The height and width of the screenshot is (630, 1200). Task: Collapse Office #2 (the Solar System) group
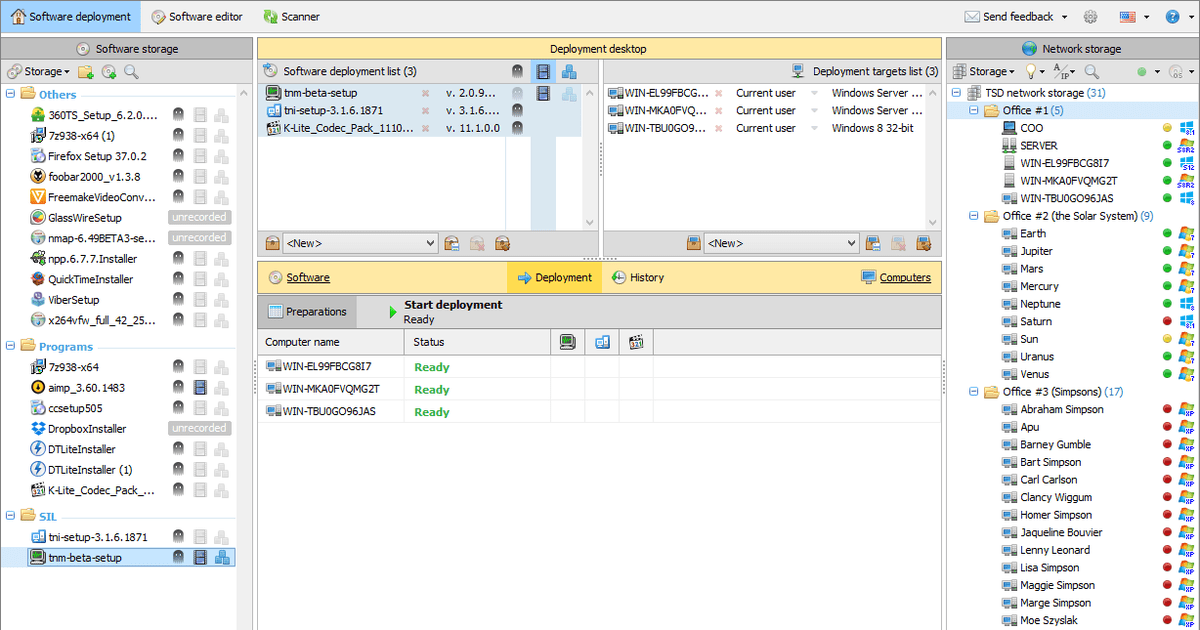(x=975, y=215)
